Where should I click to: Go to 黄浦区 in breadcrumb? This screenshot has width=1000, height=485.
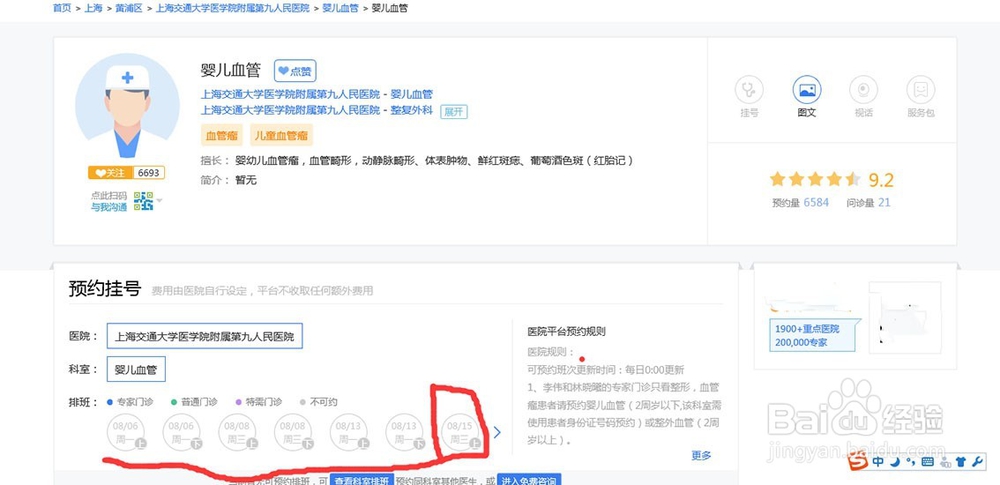point(129,8)
